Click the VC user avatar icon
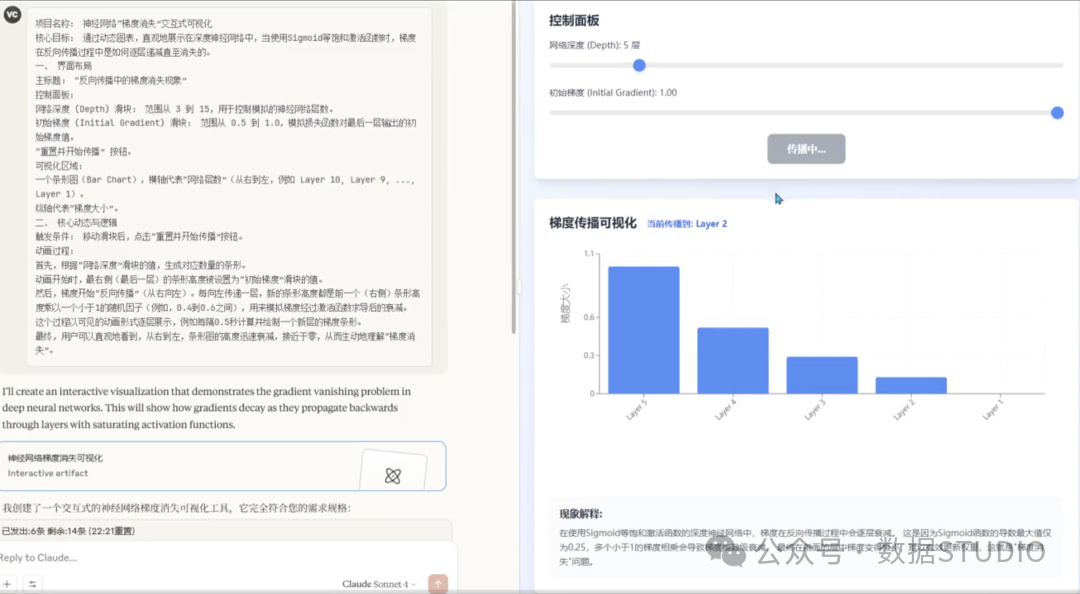The height and width of the screenshot is (594, 1080). click(x=12, y=14)
